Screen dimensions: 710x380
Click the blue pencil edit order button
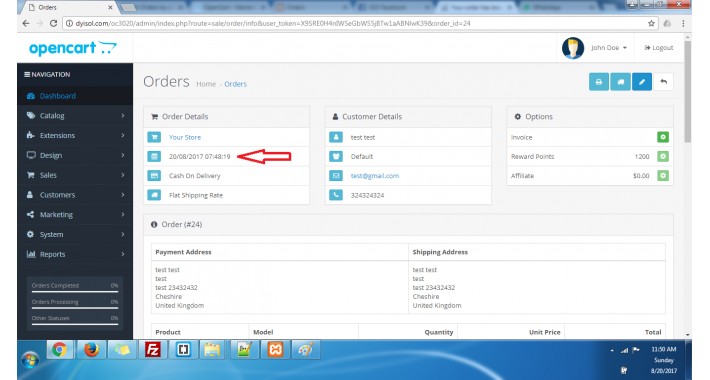(x=642, y=82)
